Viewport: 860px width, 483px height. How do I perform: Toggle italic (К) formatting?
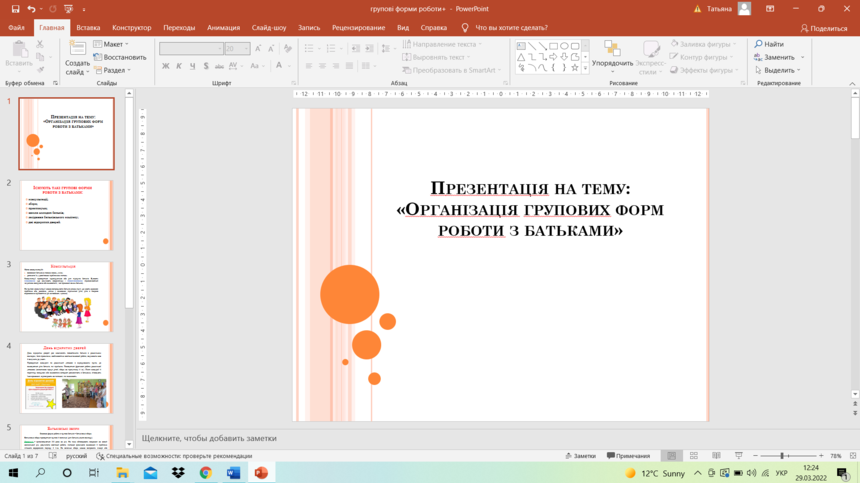click(x=179, y=66)
